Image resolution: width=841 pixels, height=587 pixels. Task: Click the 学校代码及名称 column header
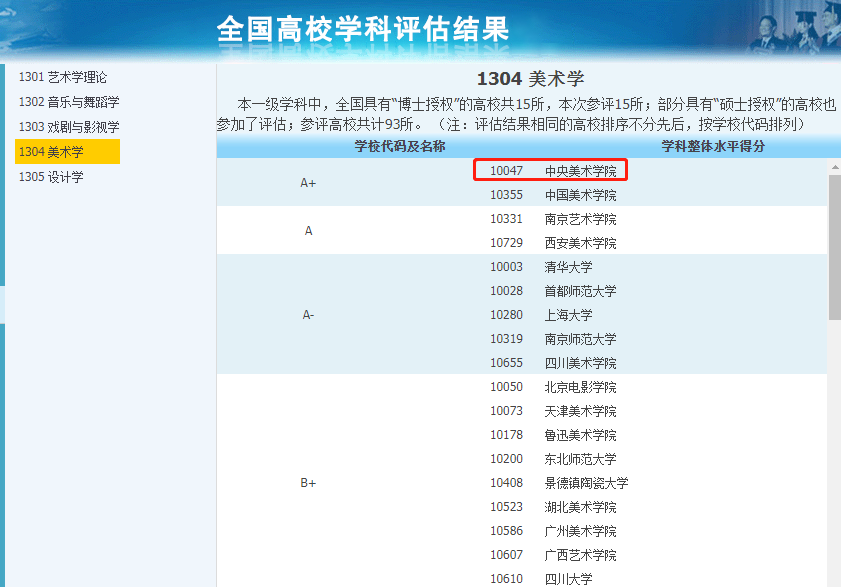(400, 146)
